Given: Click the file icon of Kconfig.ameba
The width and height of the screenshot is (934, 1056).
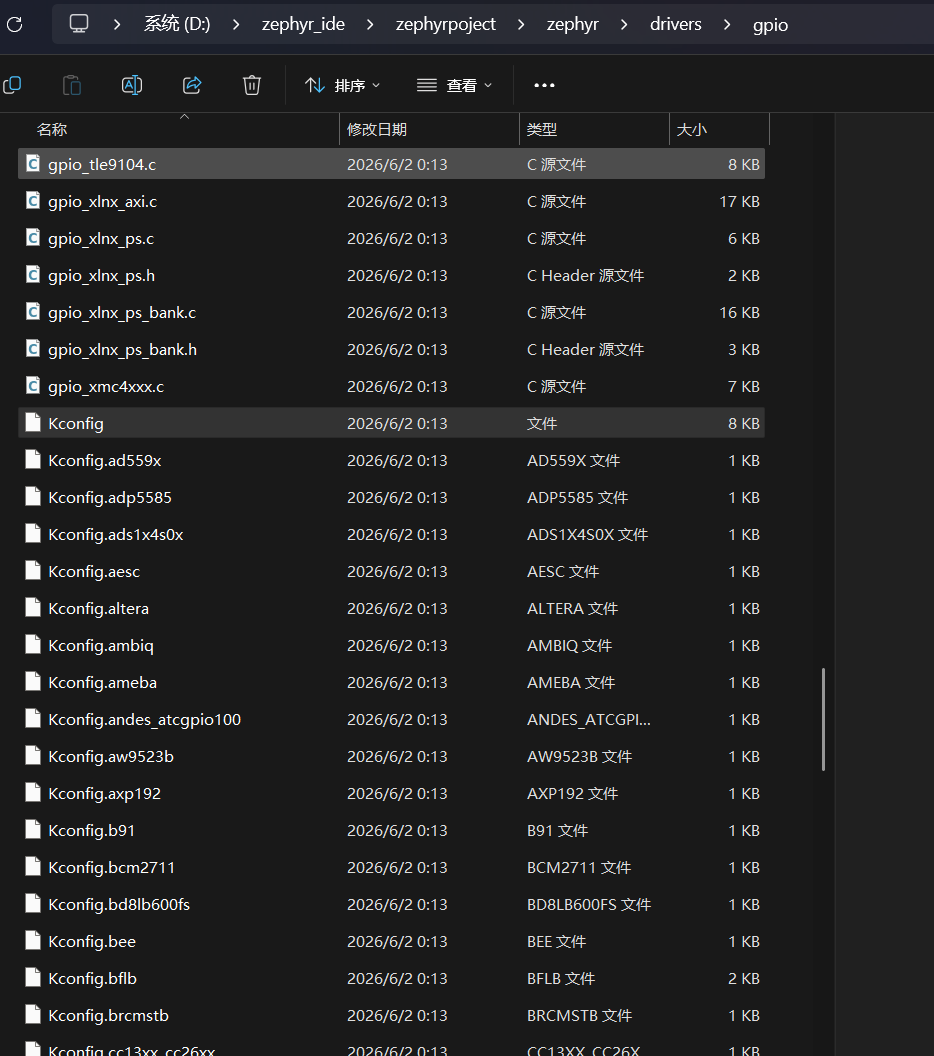Looking at the screenshot, I should pos(32,682).
